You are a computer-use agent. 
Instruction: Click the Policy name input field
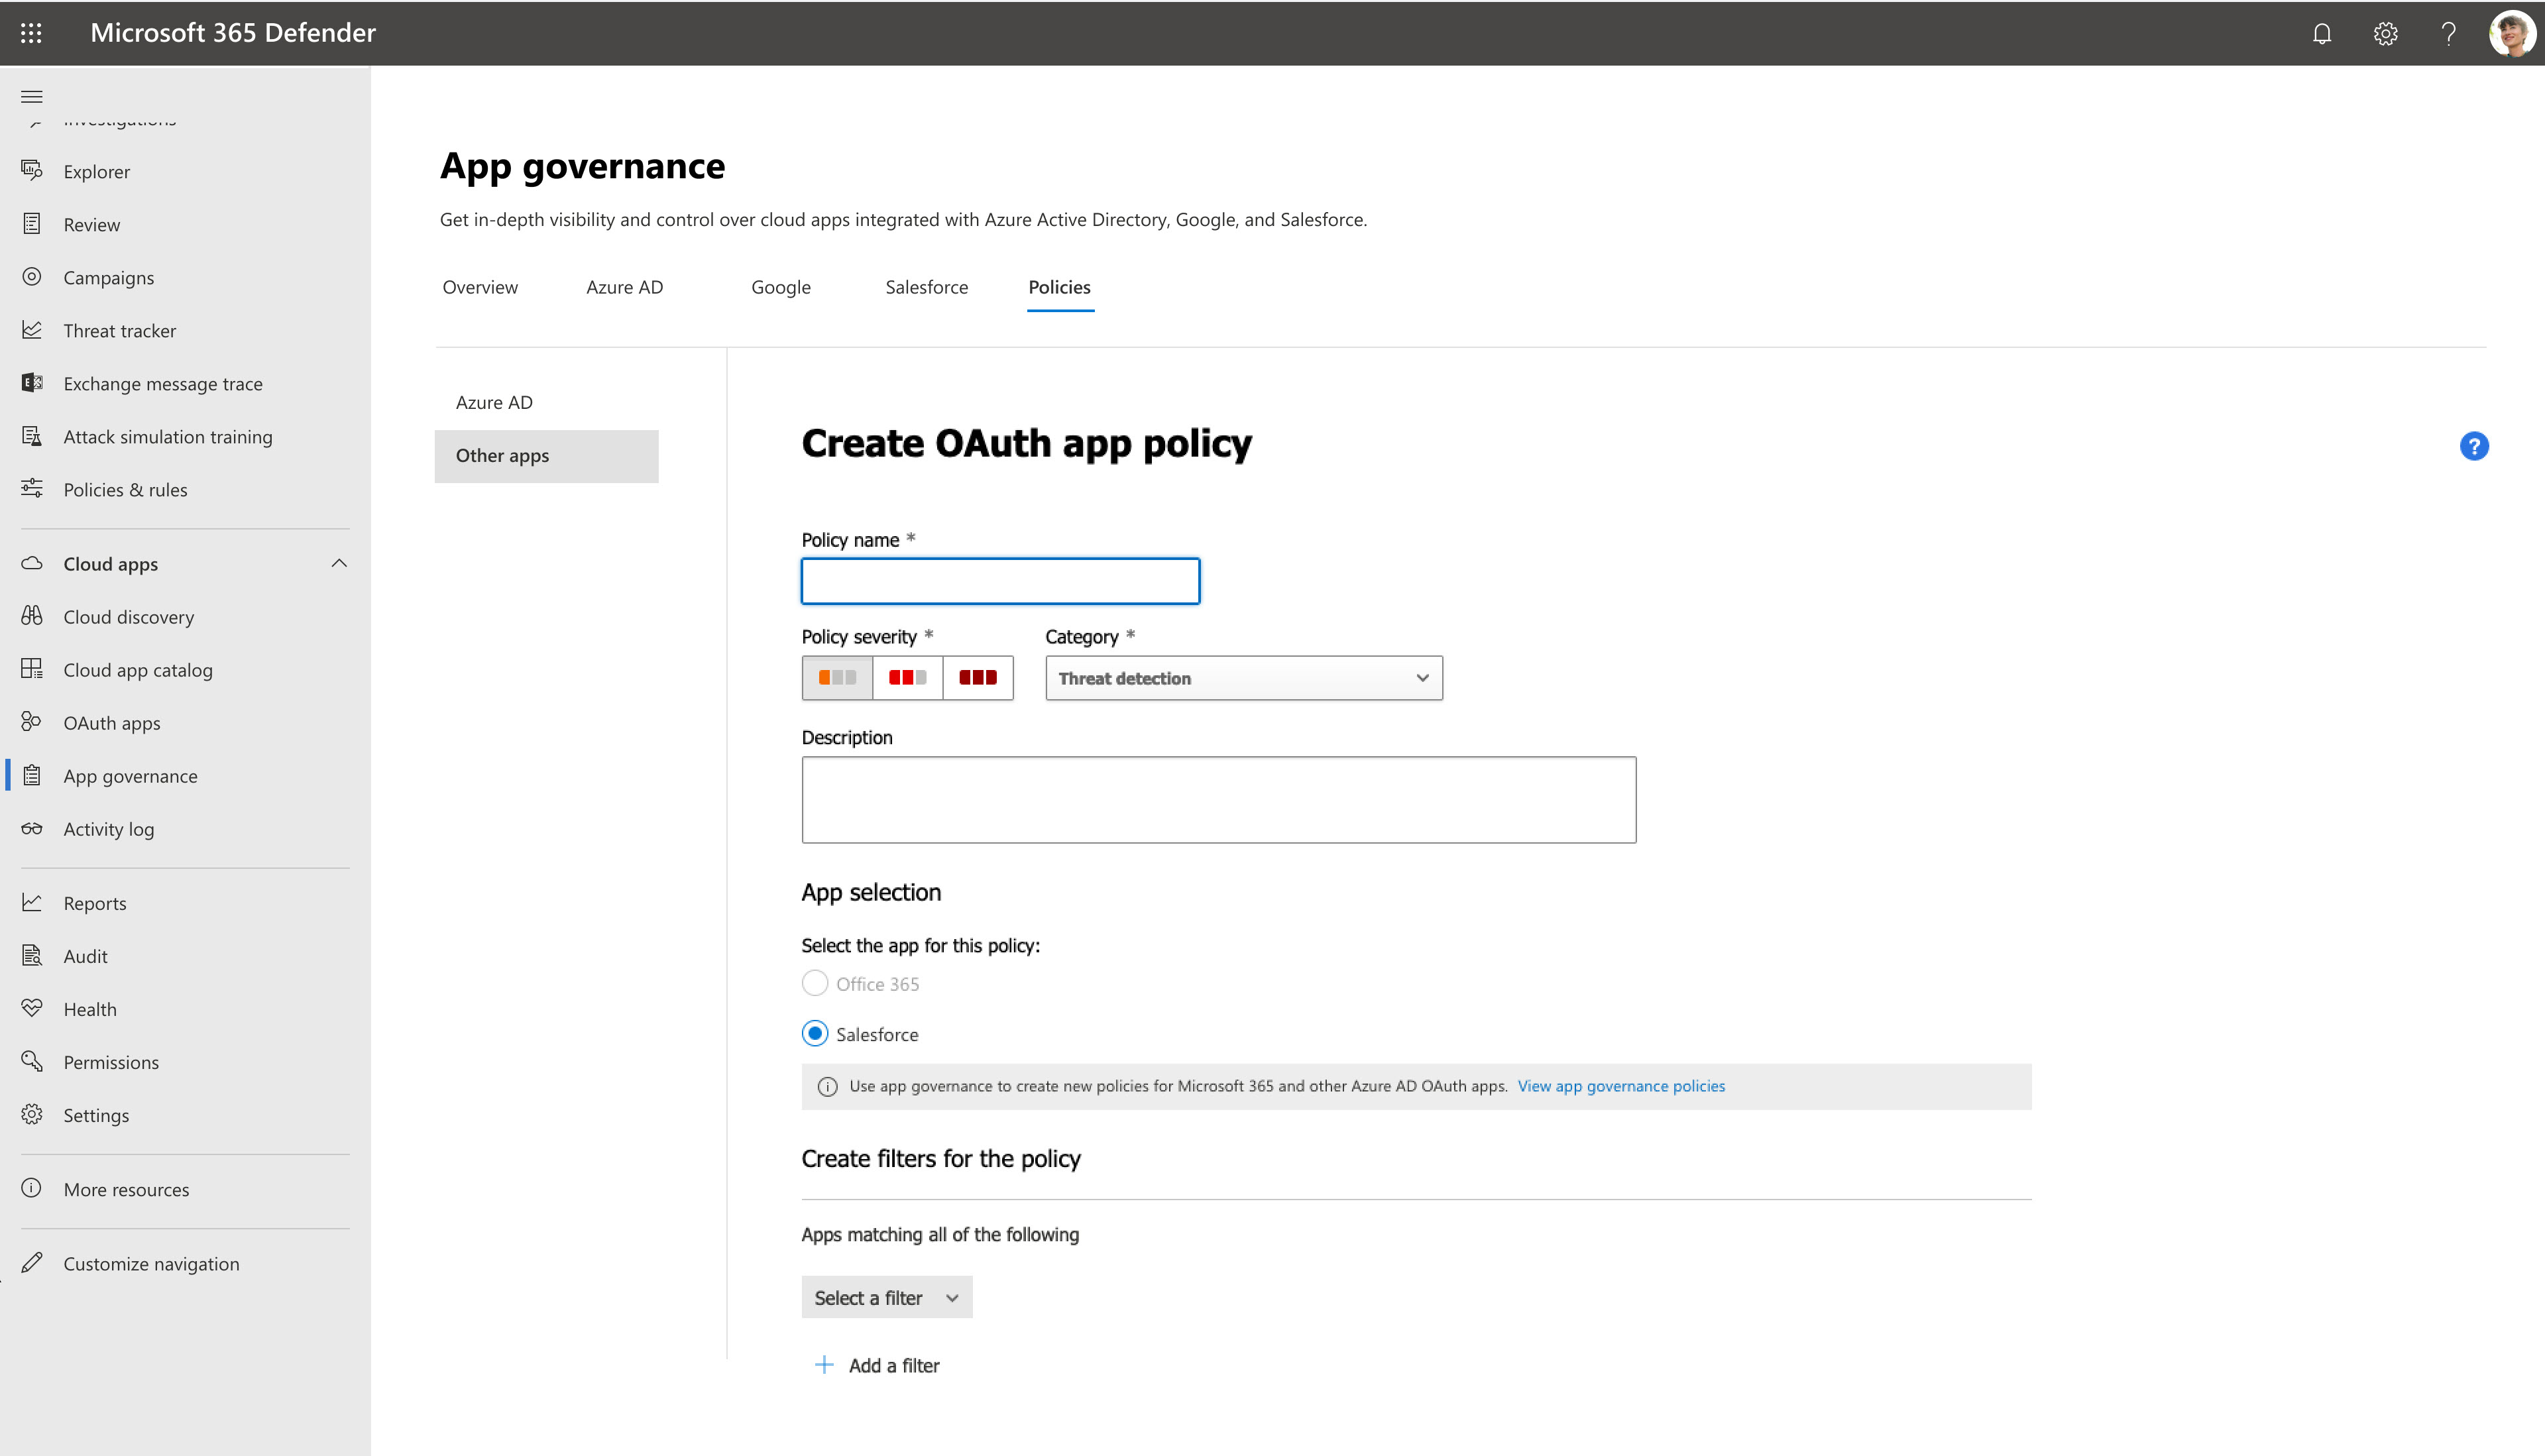click(x=1000, y=581)
